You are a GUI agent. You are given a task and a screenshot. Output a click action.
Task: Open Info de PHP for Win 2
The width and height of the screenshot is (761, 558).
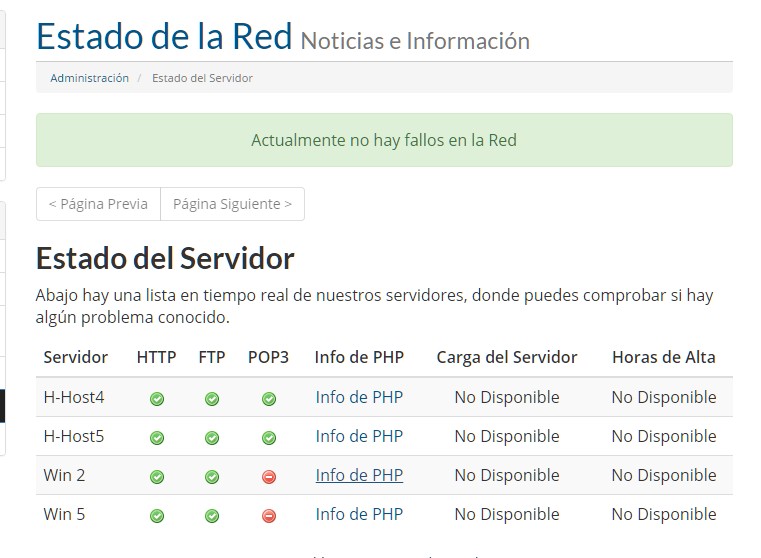[x=359, y=475]
